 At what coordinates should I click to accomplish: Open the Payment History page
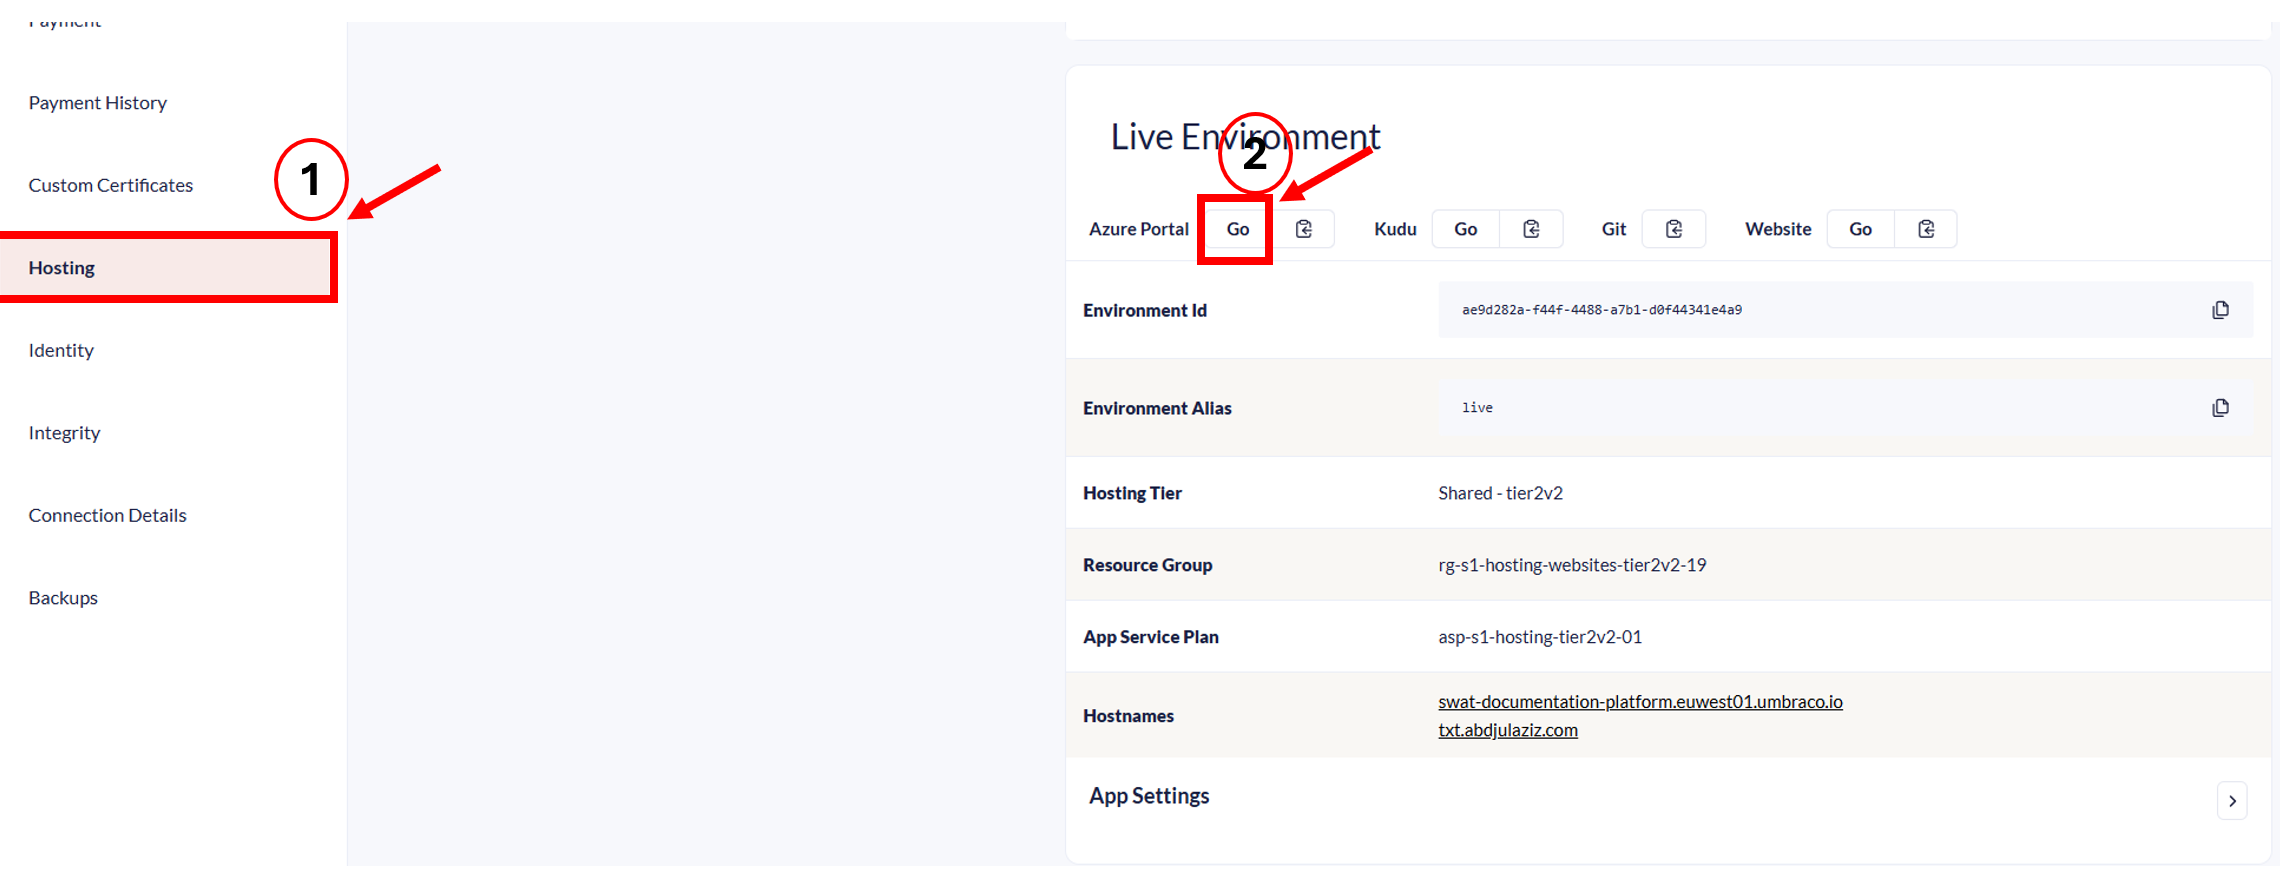coord(98,103)
